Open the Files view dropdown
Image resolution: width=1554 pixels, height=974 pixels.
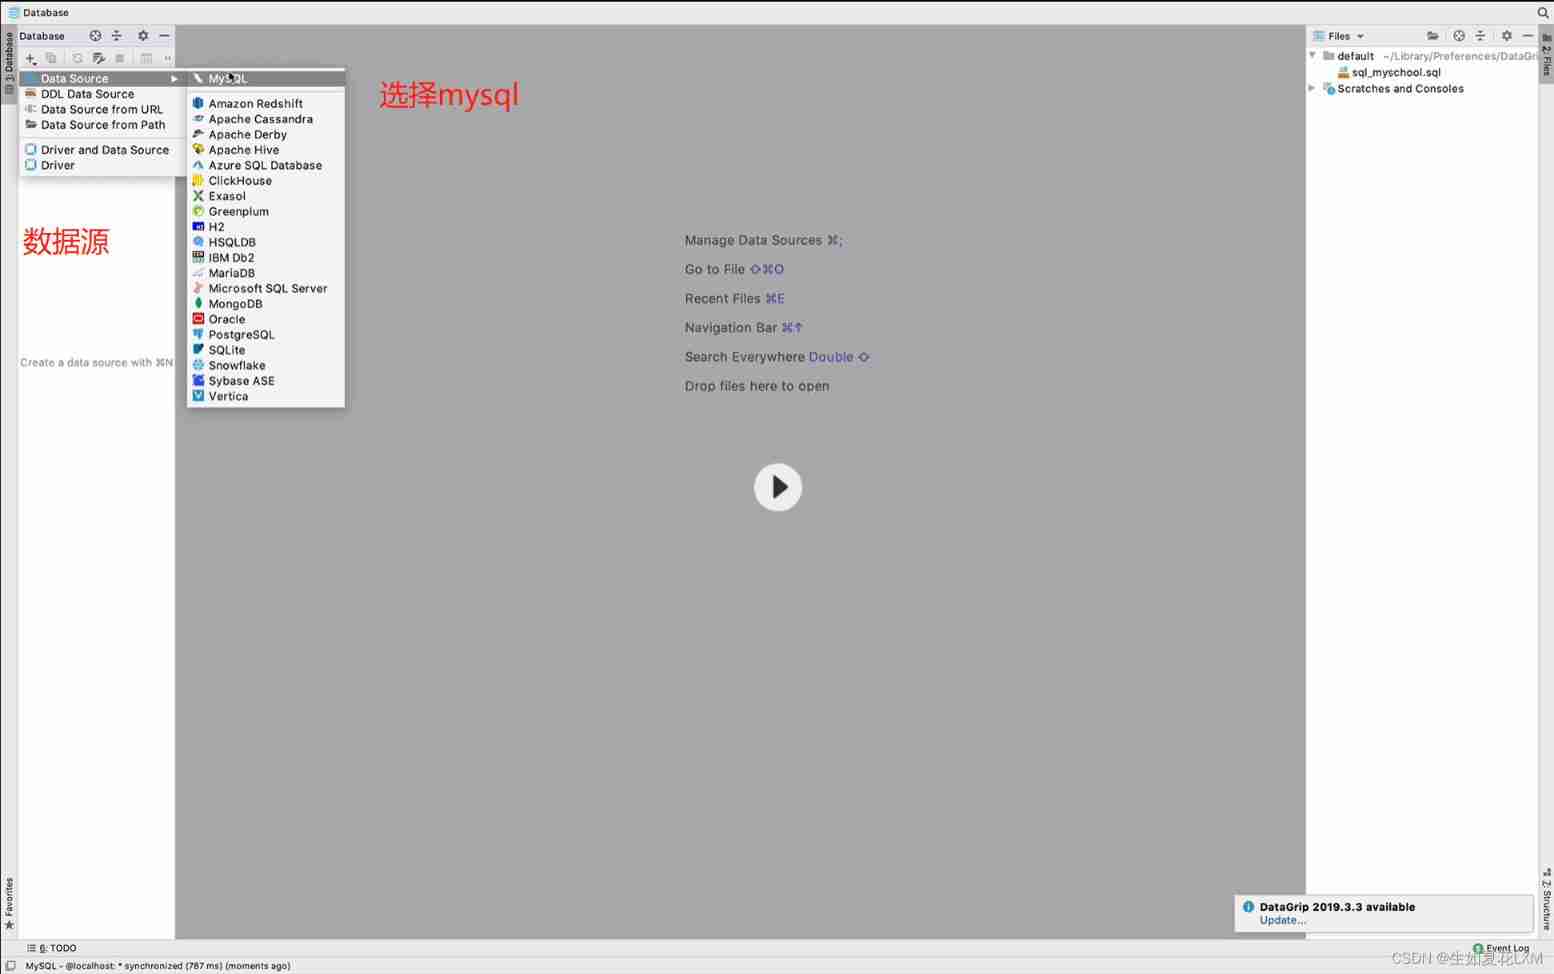[x=1339, y=36]
